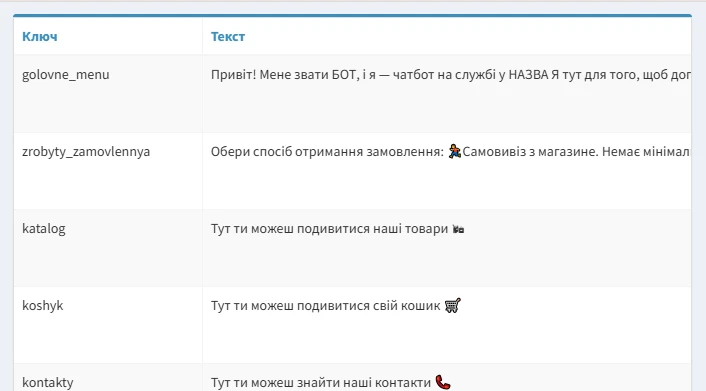Click the text Обери спосіб отримання замовлення
The height and width of the screenshot is (391, 706).
pyautogui.click(x=327, y=152)
